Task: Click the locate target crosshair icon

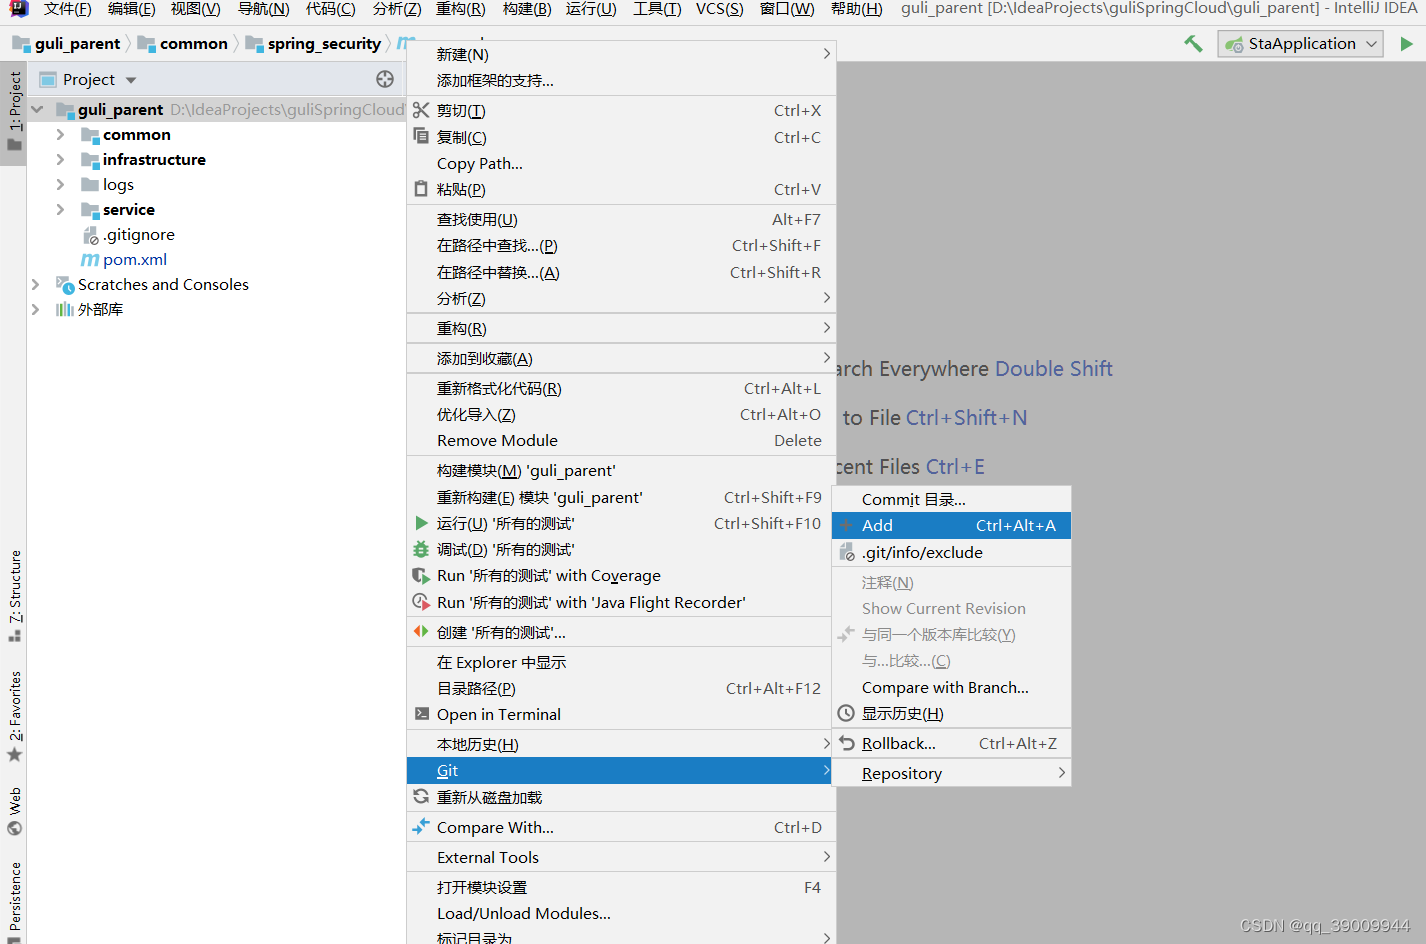Action: click(x=385, y=79)
